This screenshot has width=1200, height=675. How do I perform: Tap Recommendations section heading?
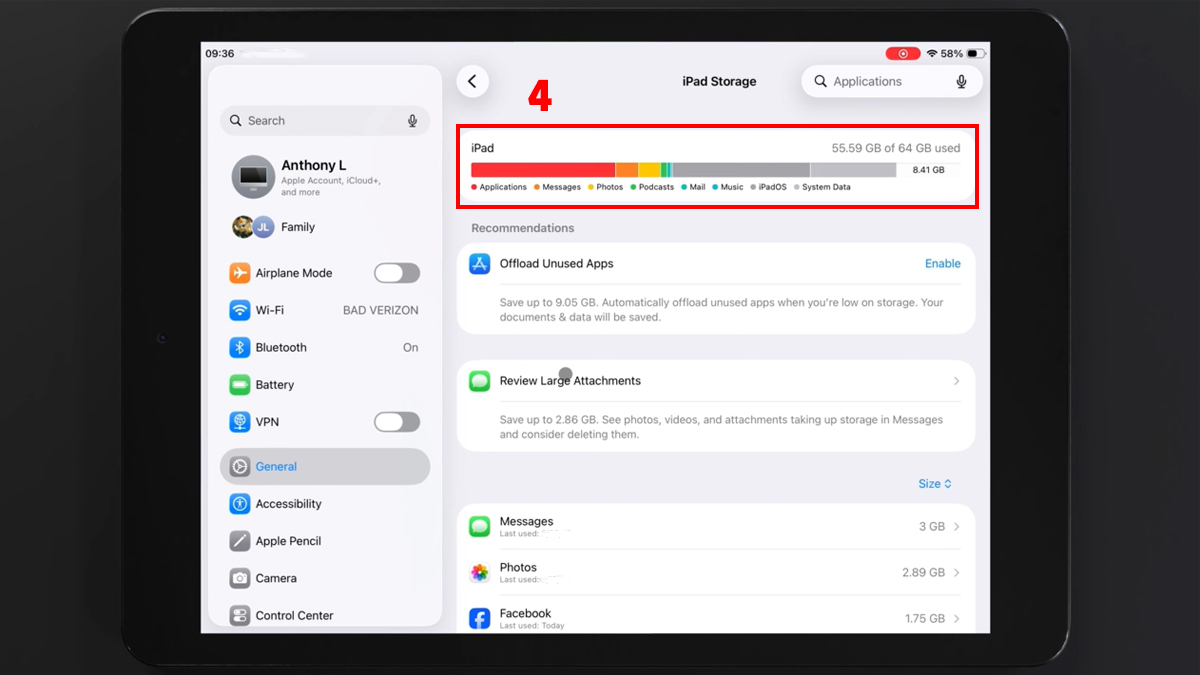tap(523, 228)
